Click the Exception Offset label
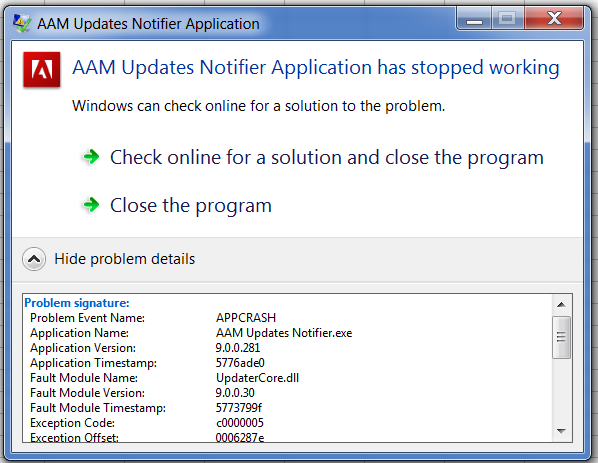The width and height of the screenshot is (598, 463). [x=74, y=437]
